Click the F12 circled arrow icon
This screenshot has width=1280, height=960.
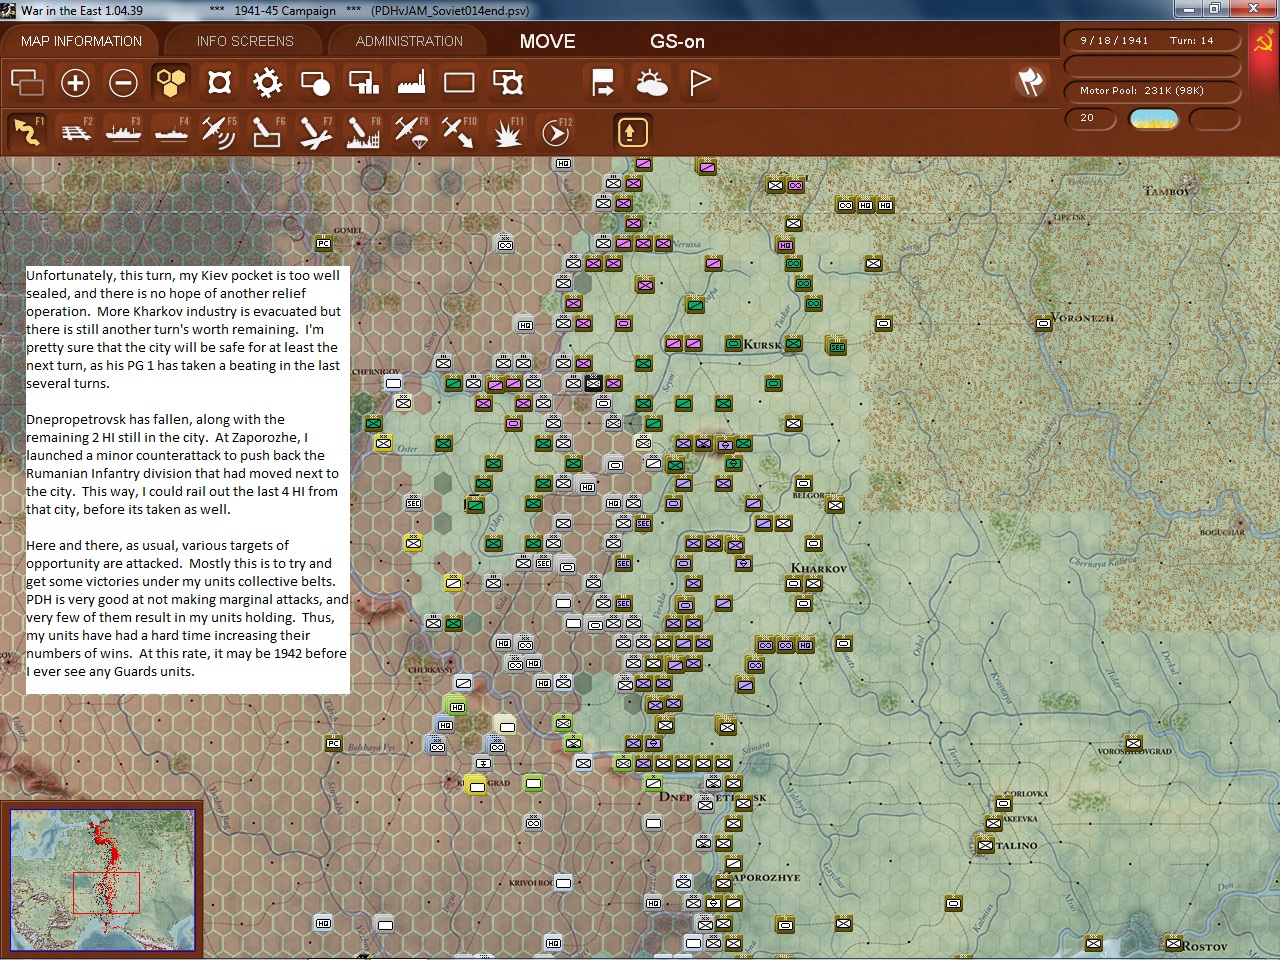point(555,131)
